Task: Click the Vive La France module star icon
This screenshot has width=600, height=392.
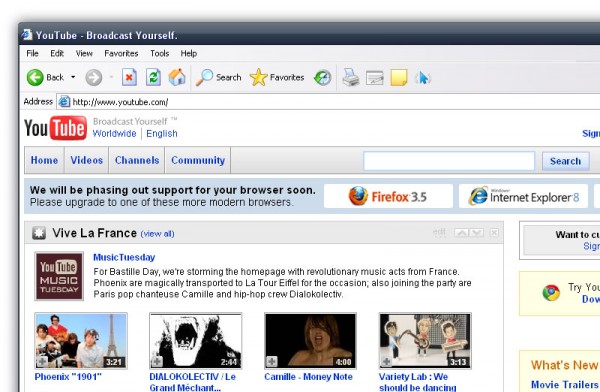Action: pos(39,233)
